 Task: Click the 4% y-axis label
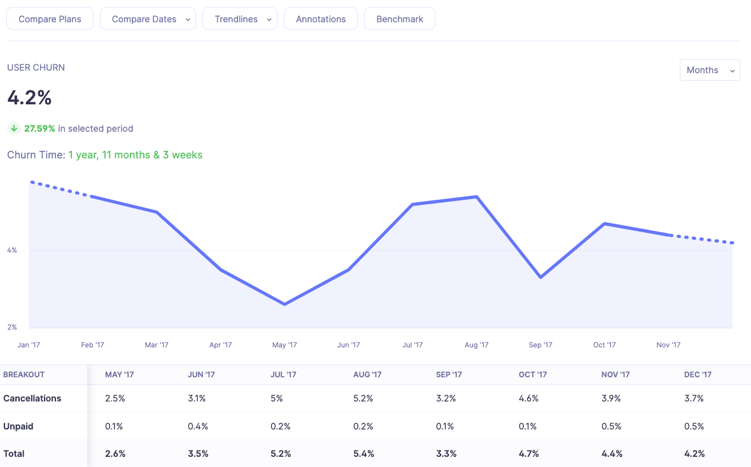[12, 250]
